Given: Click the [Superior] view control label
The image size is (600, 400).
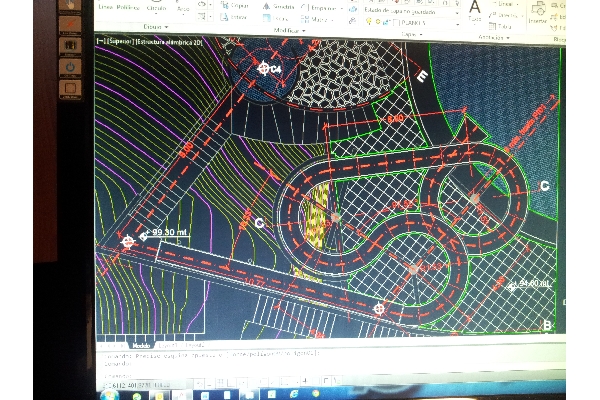Looking at the screenshot, I should (120, 43).
